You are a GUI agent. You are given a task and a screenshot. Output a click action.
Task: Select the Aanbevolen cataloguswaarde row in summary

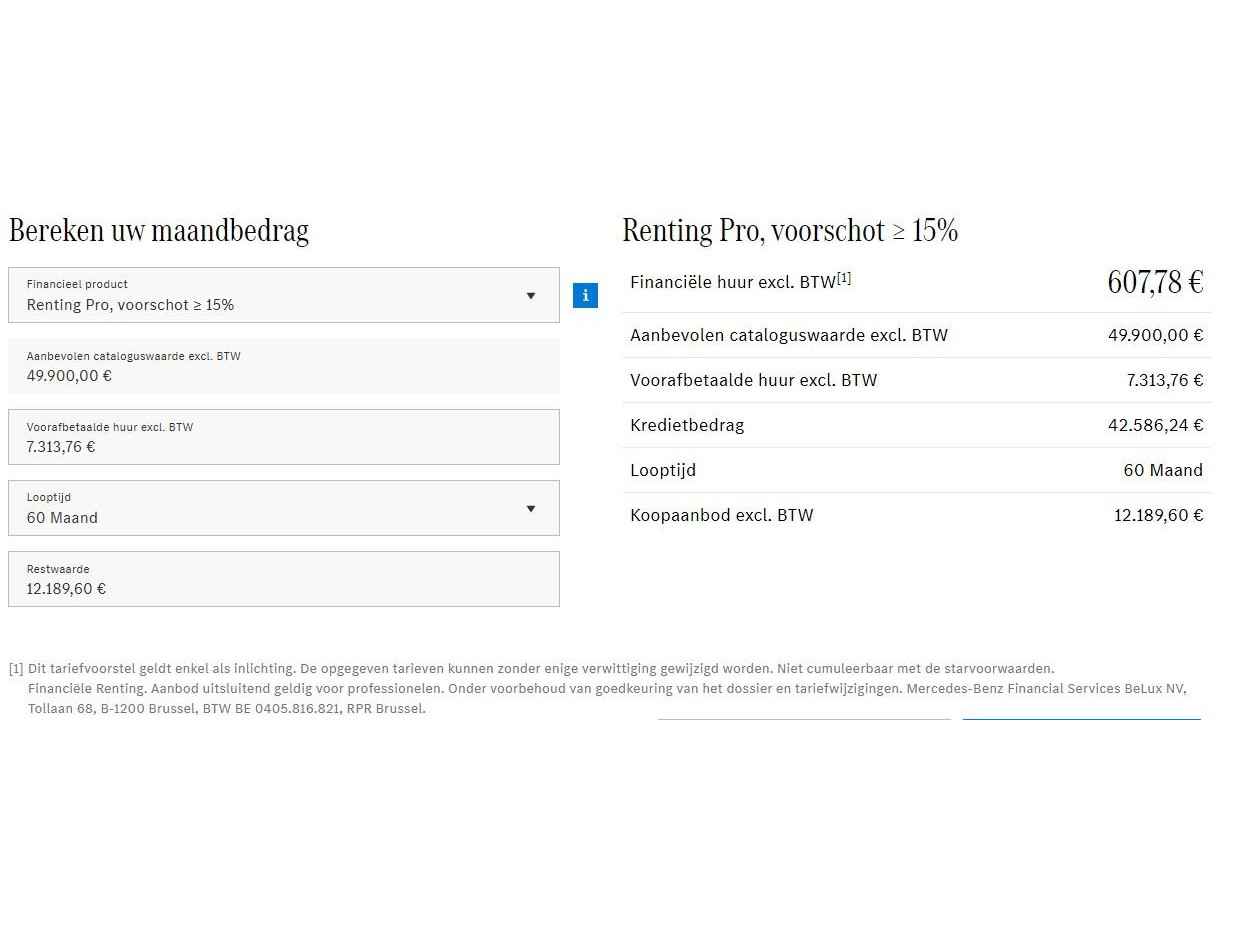[916, 335]
